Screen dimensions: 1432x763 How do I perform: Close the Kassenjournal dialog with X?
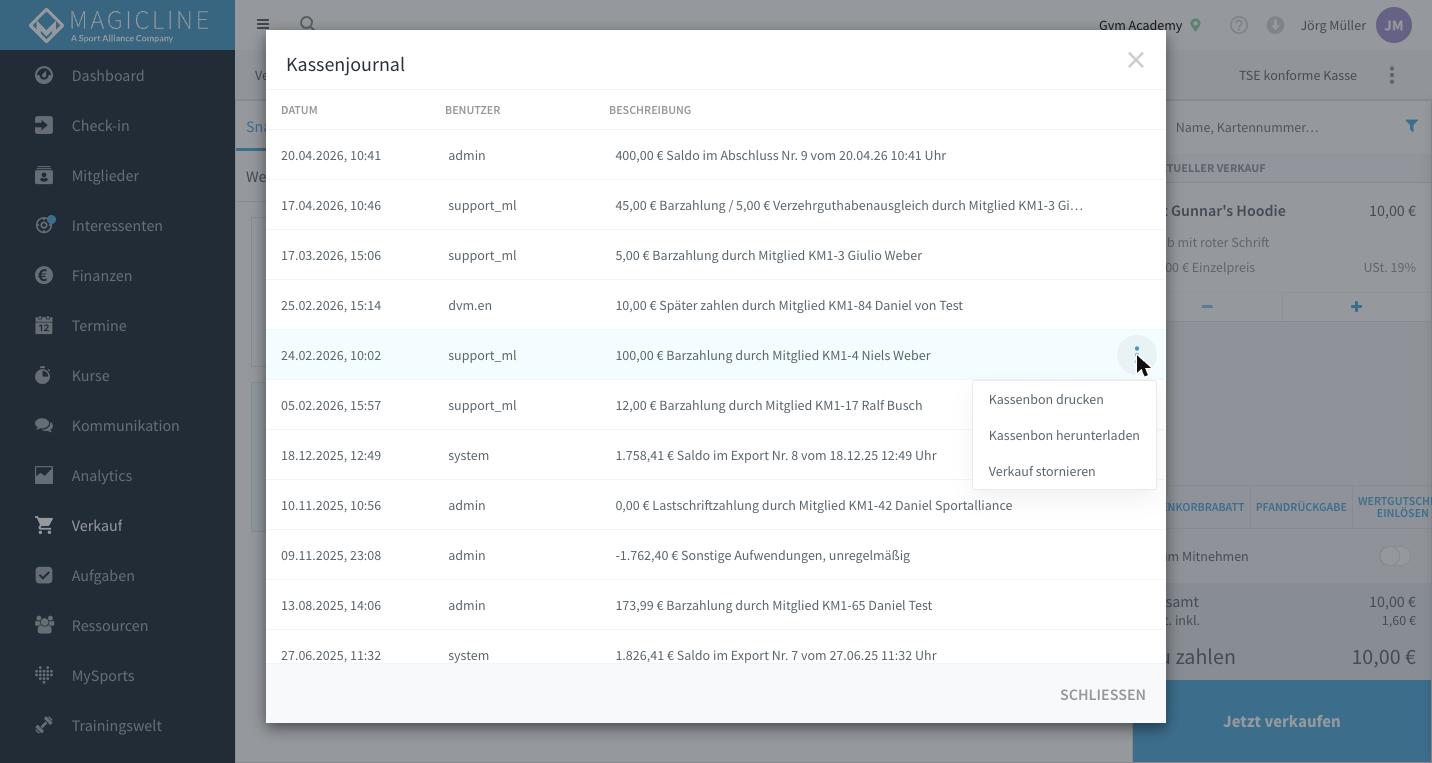tap(1135, 60)
